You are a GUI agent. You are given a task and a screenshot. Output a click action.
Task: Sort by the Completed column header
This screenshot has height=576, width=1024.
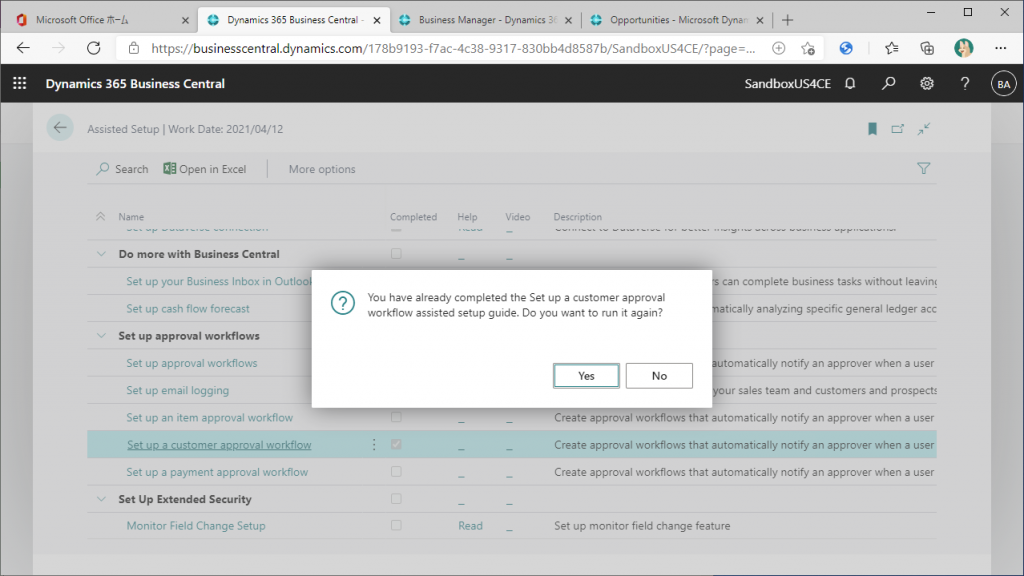click(413, 217)
